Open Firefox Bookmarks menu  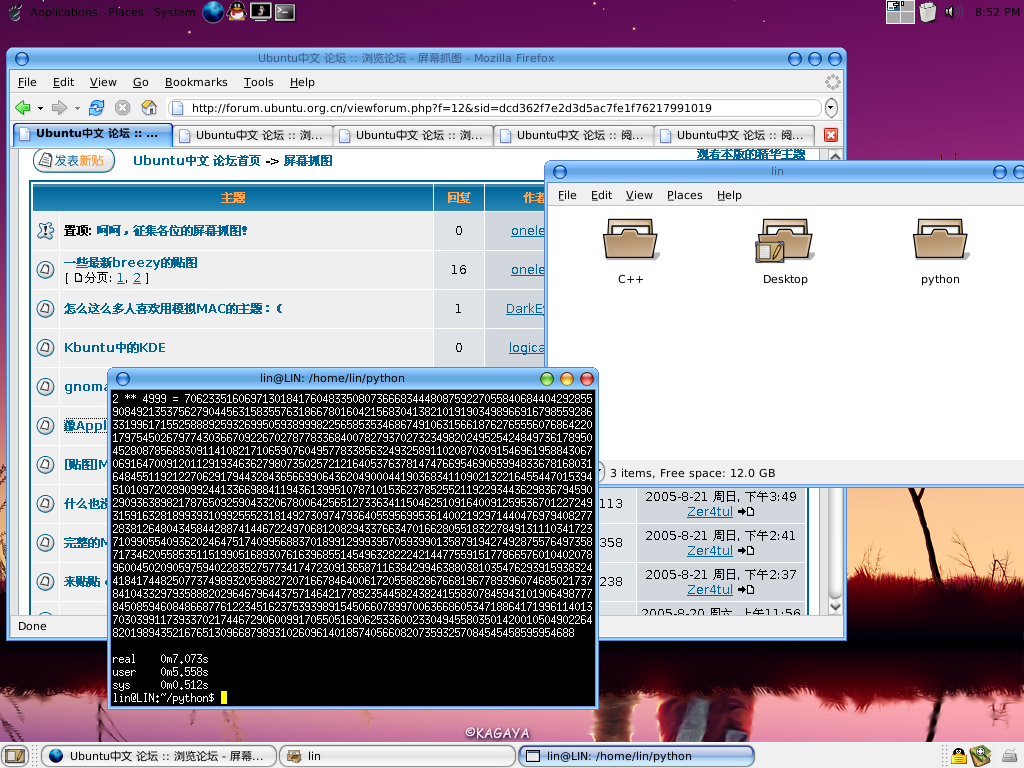pyautogui.click(x=196, y=82)
